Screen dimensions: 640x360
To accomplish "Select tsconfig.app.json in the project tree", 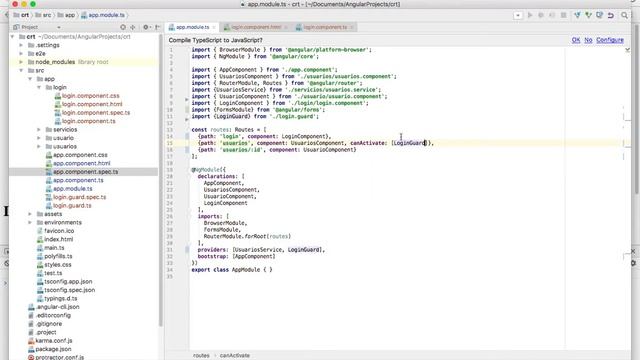I will (x=68, y=282).
